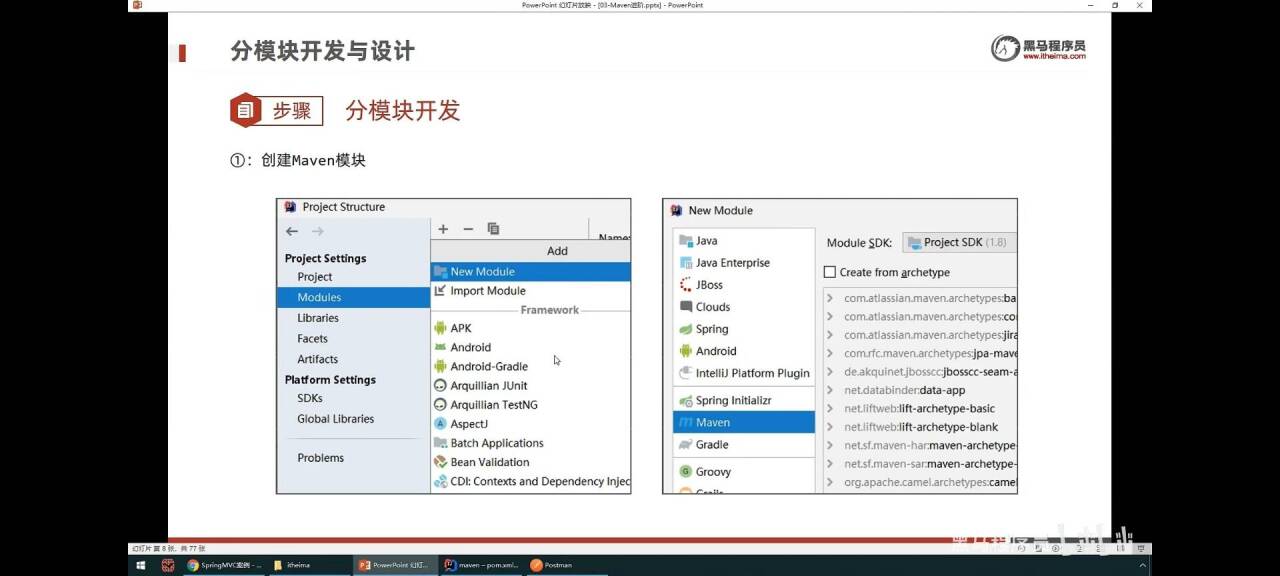Click the slide title 分模块开发与设计
This screenshot has height=576, width=1280.
pos(322,51)
